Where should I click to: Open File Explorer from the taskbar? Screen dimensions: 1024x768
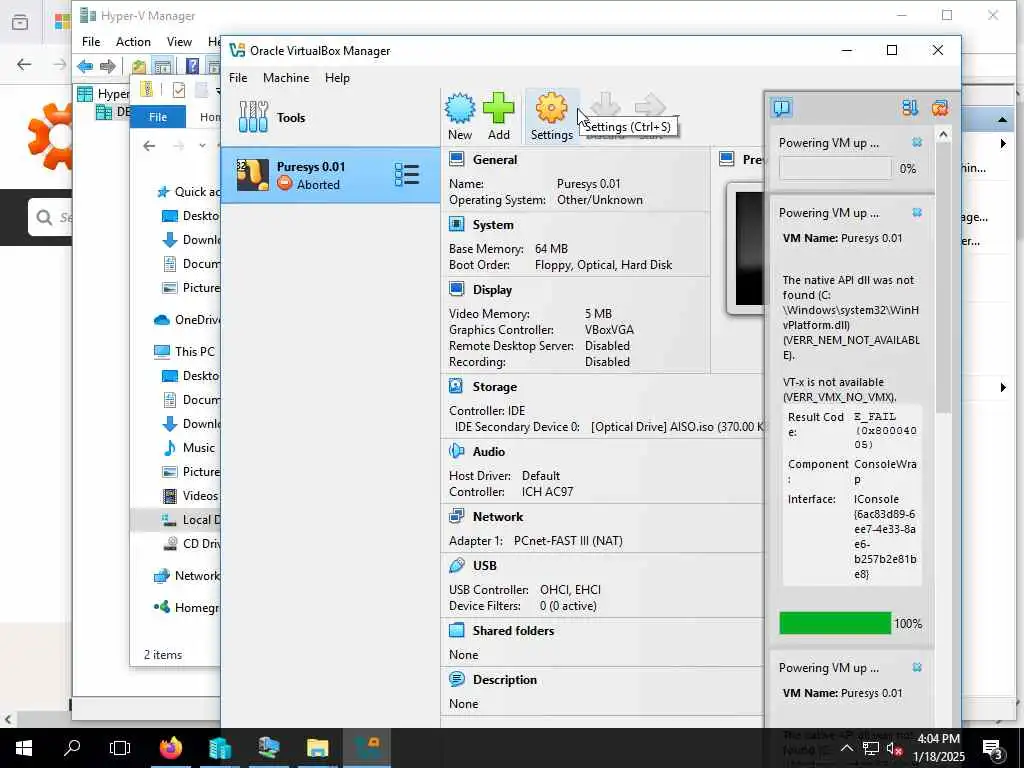318,748
